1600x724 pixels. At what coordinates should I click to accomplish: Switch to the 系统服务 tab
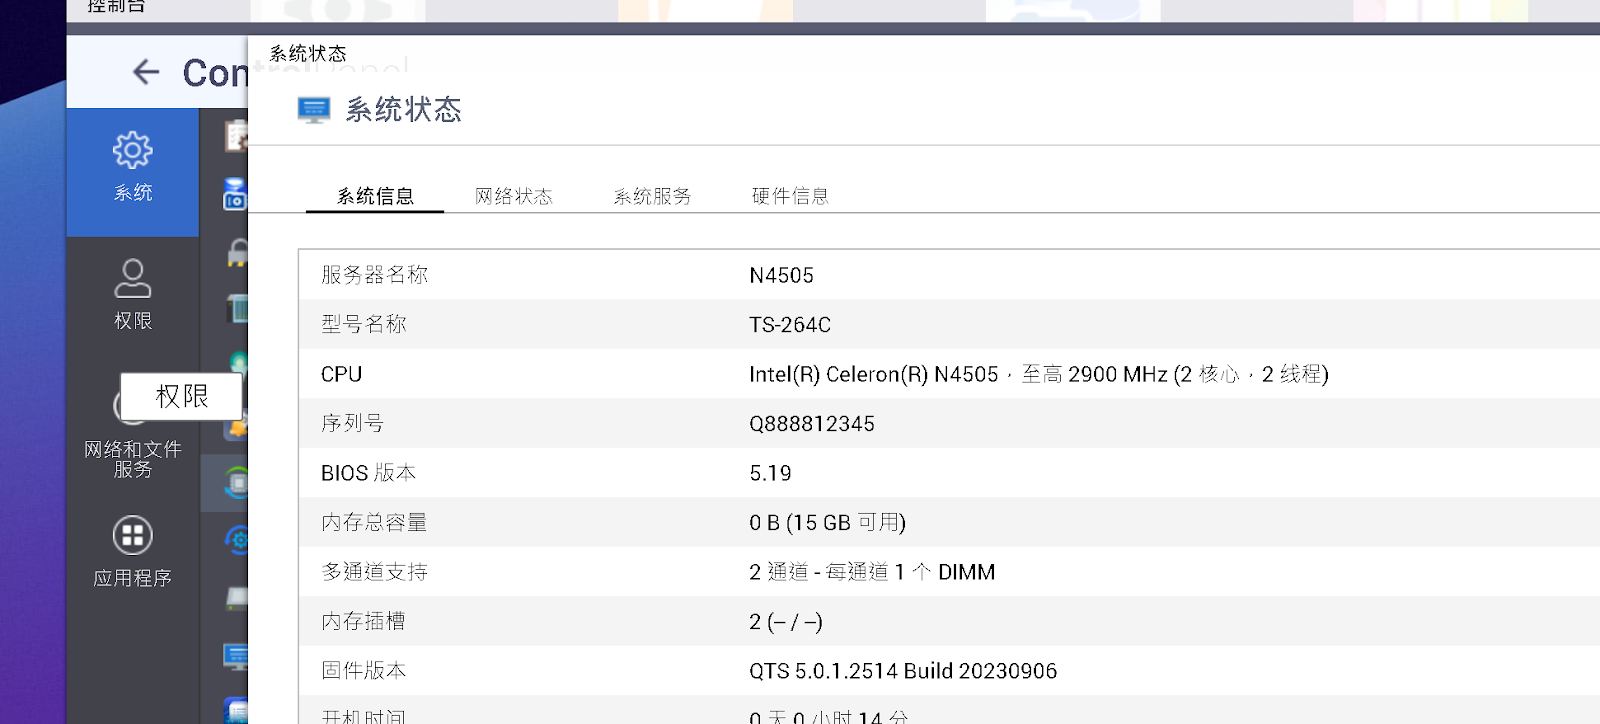click(652, 196)
